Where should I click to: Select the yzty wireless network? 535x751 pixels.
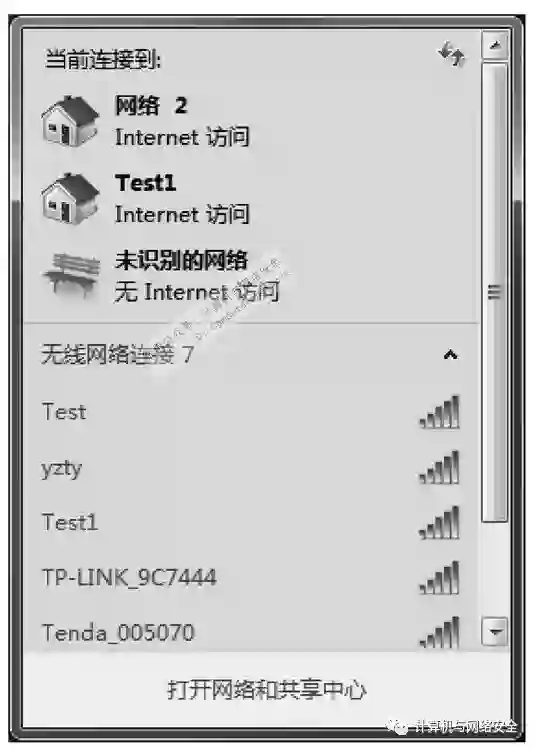[250, 468]
